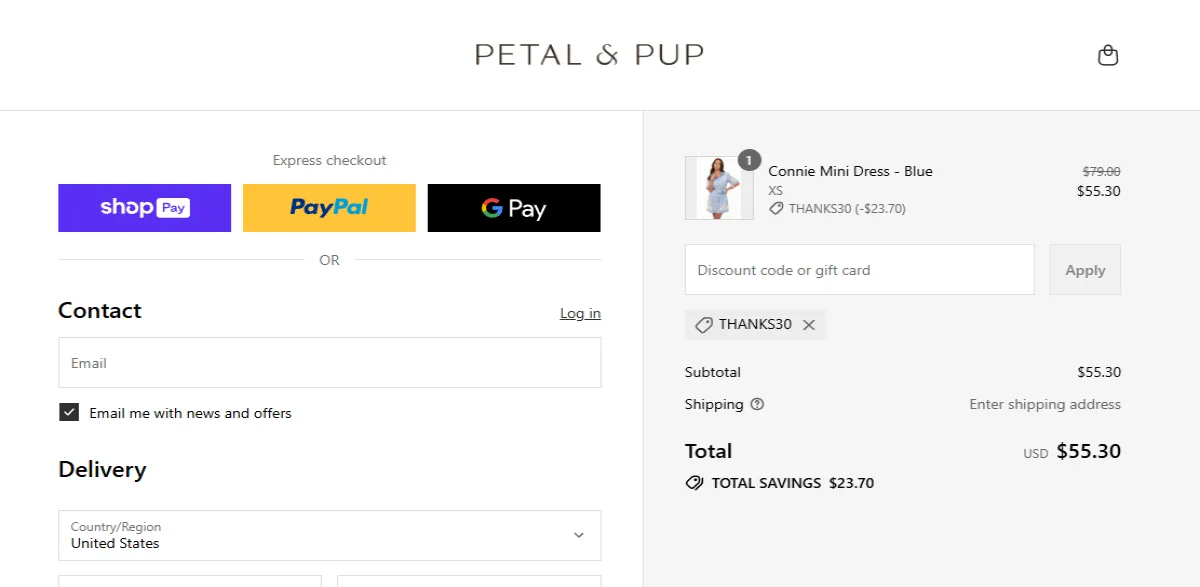Click the tag icon beside TOTAL SAVINGS

point(694,483)
